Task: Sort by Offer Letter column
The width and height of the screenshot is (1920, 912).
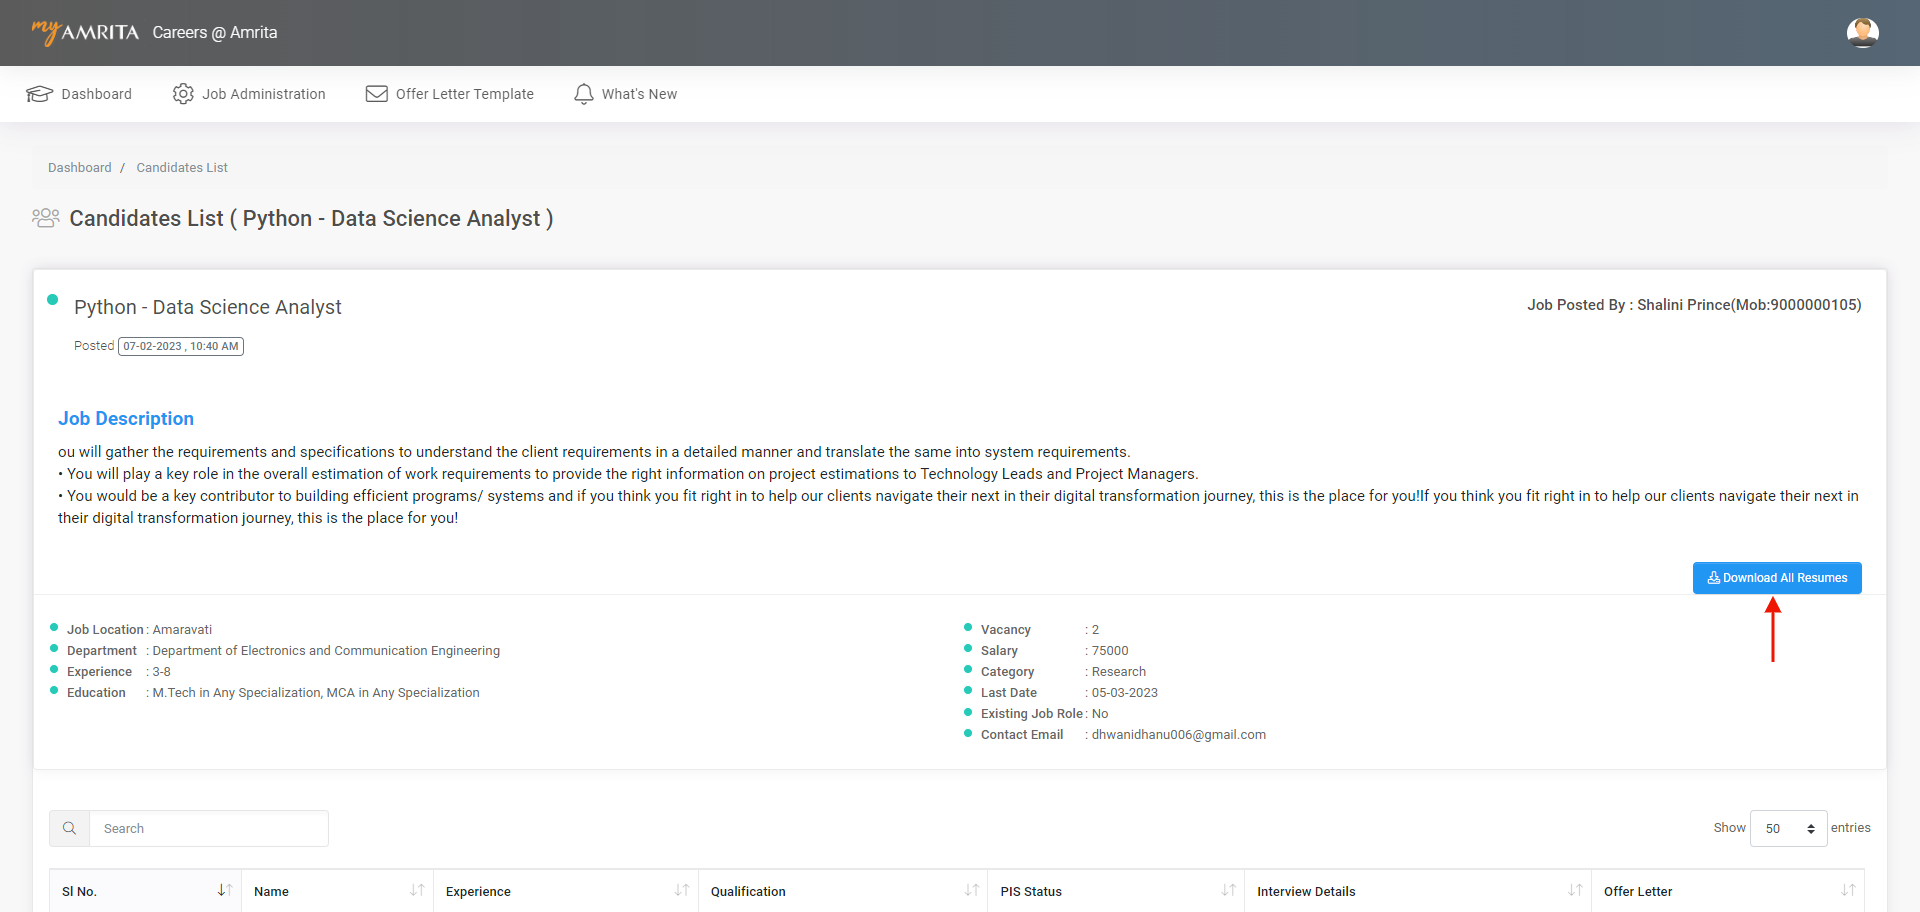Action: pyautogui.click(x=1847, y=890)
